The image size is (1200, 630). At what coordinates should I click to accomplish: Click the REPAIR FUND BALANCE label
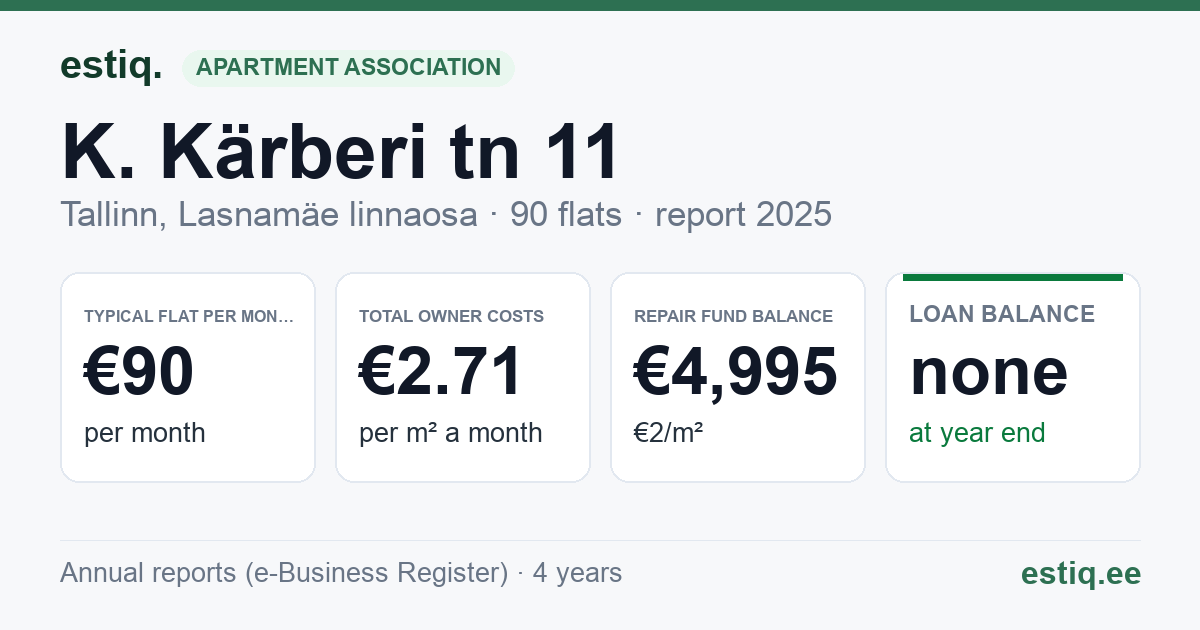click(733, 316)
